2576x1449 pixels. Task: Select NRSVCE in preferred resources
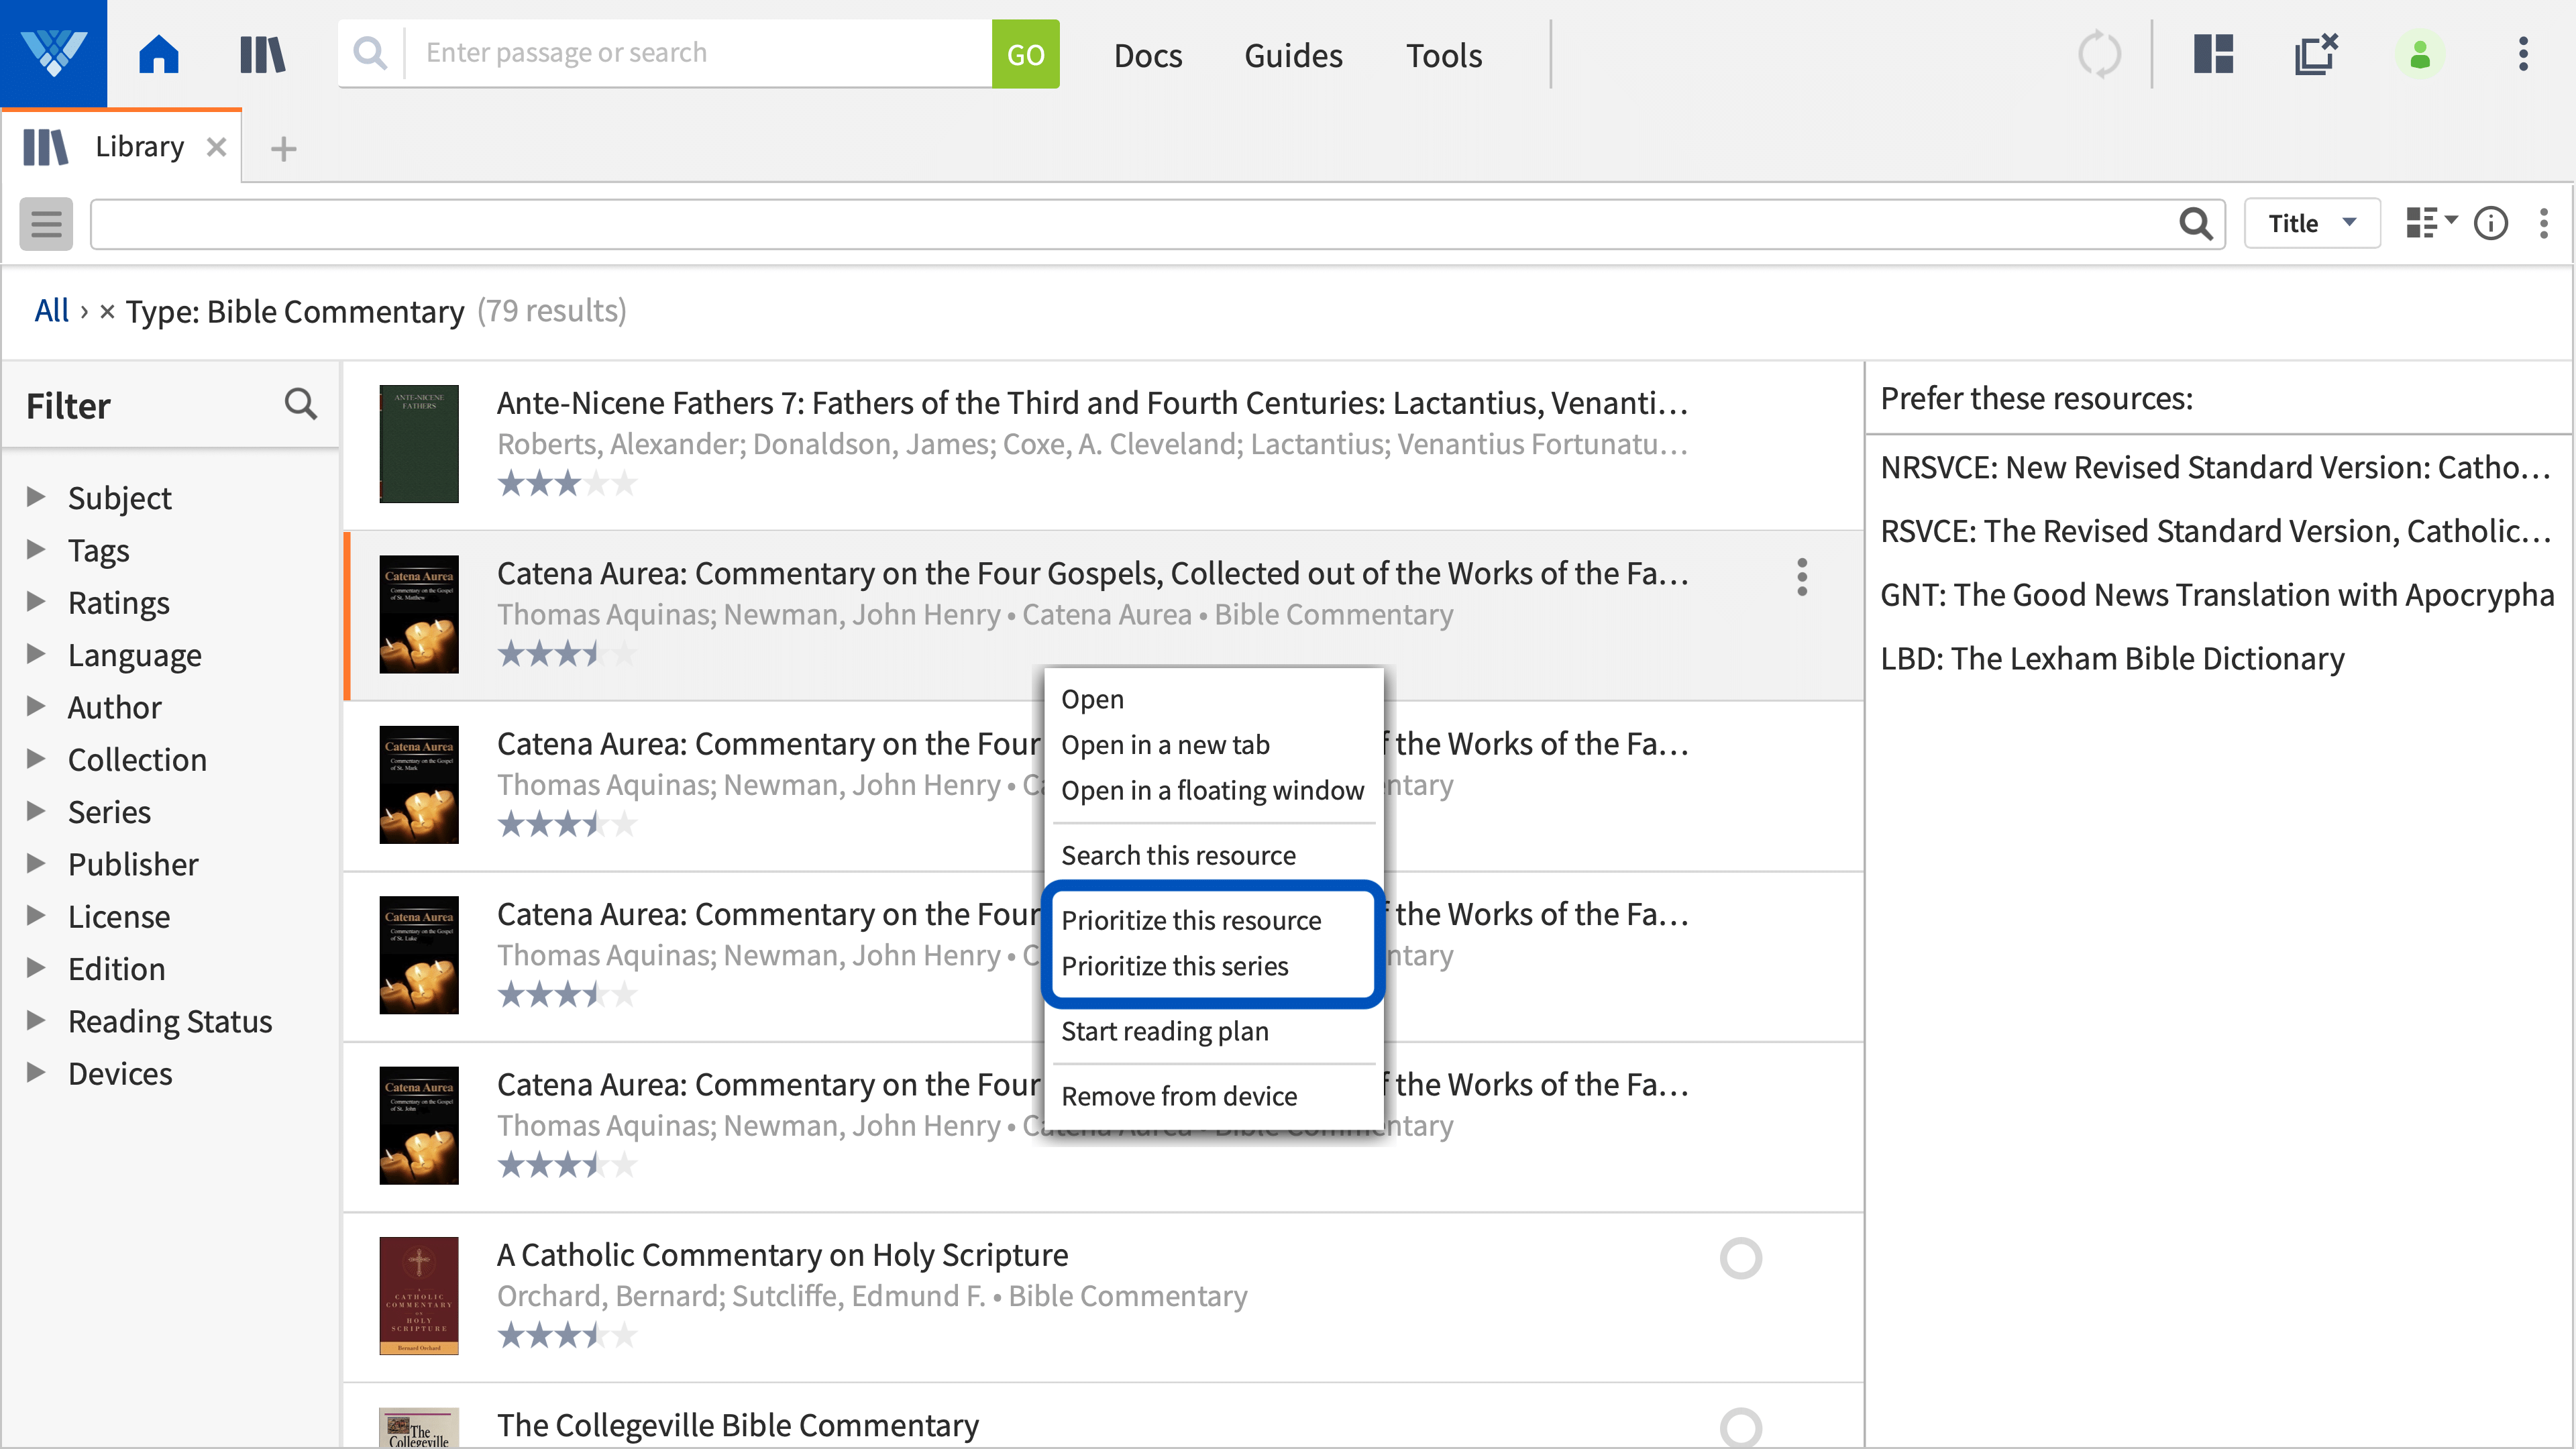[x=2216, y=467]
